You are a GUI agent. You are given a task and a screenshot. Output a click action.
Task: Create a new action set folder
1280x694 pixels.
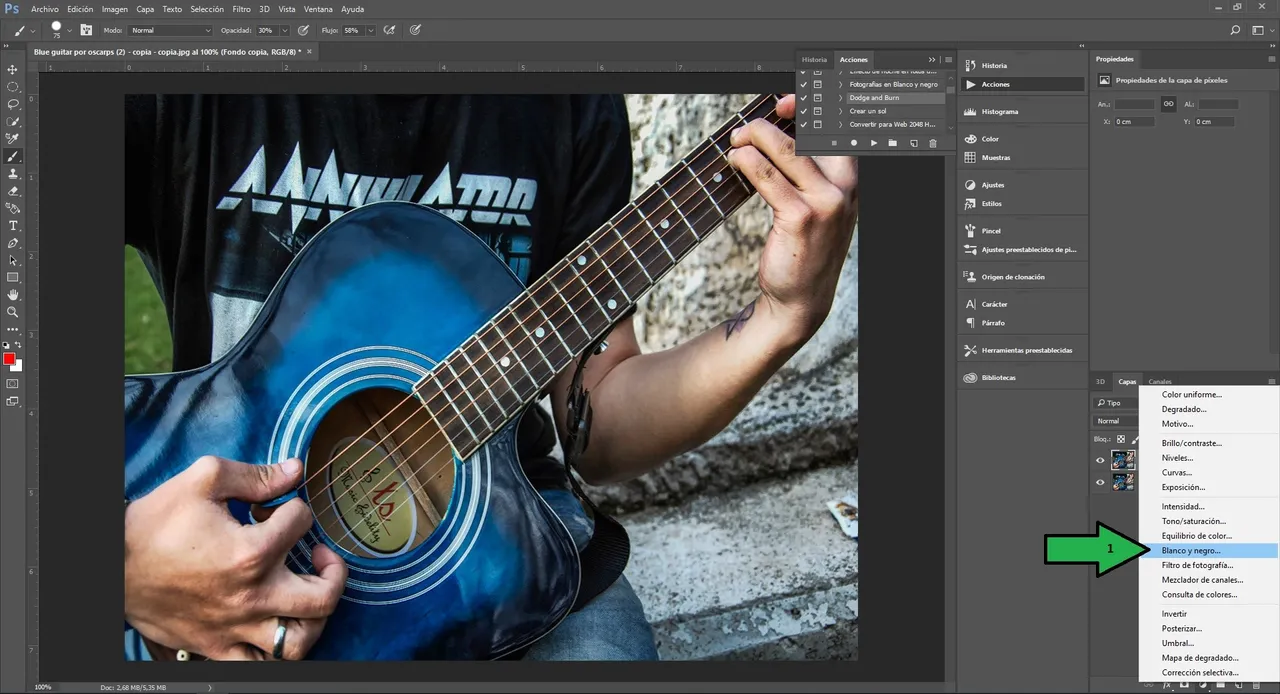pyautogui.click(x=893, y=143)
